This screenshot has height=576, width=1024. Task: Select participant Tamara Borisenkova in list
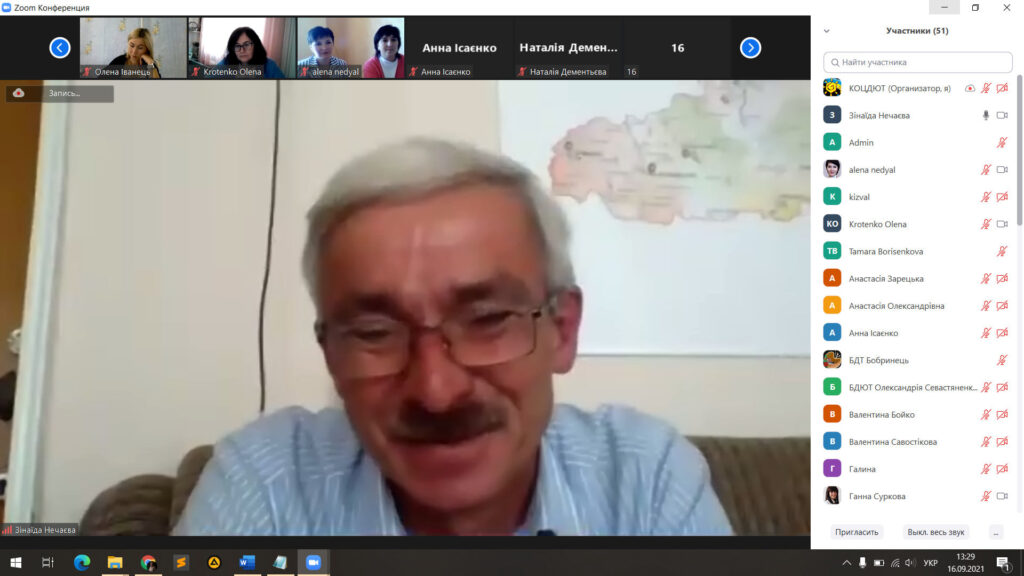(x=885, y=251)
